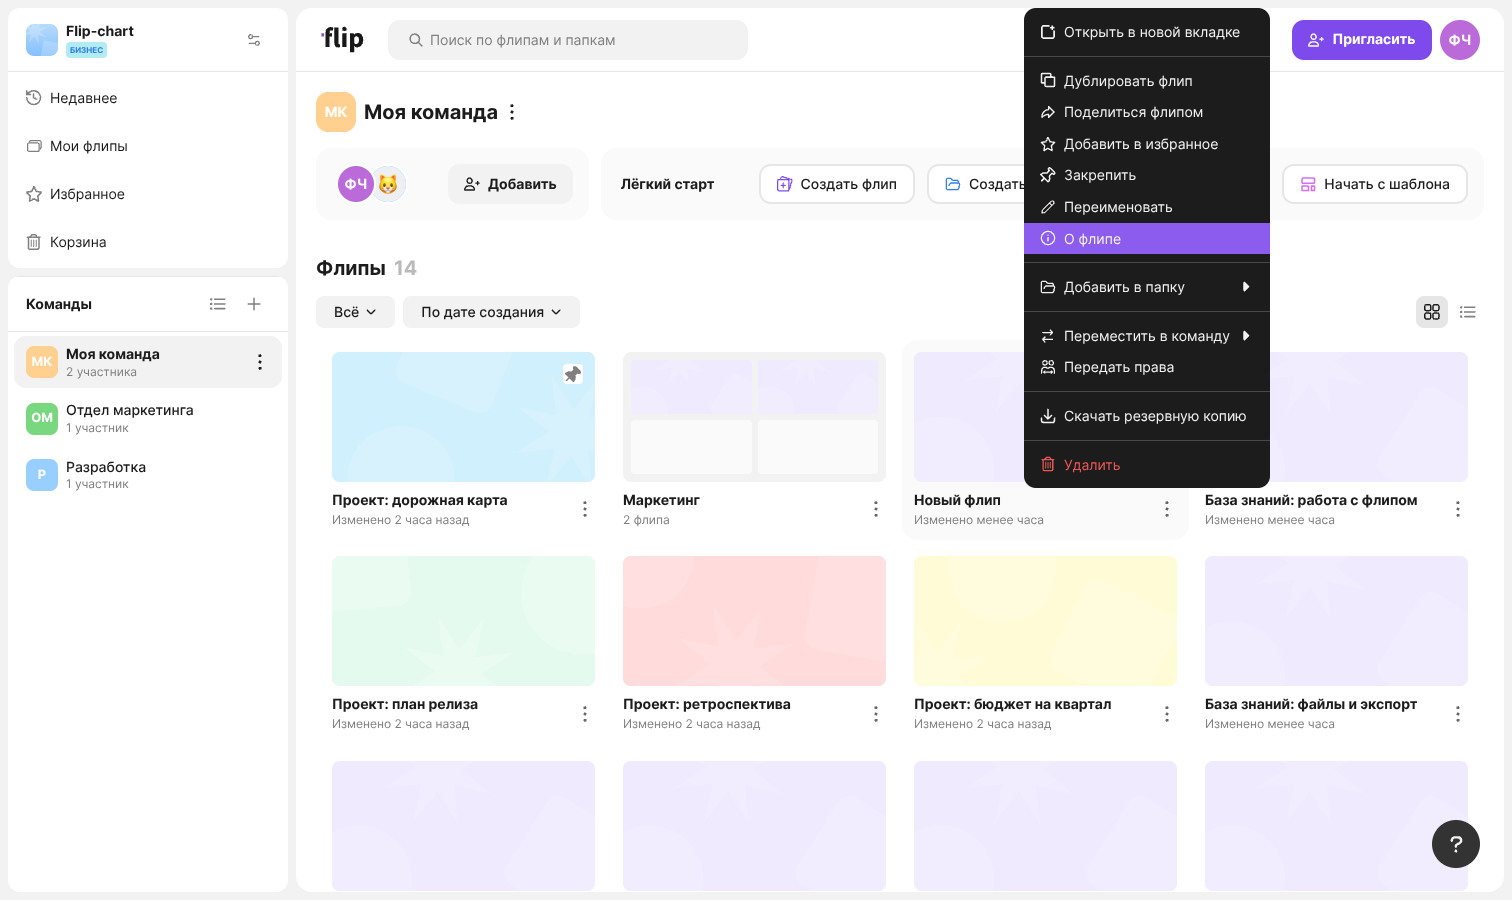This screenshot has width=1512, height=900.
Task: Click the flip logo
Action: pyautogui.click(x=343, y=39)
